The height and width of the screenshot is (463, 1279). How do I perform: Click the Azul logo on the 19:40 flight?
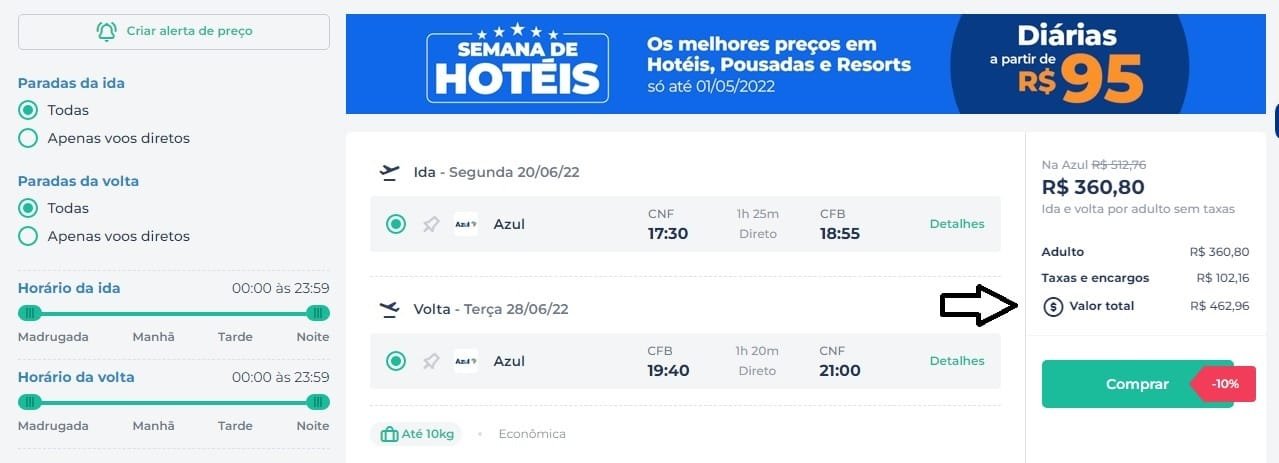[x=466, y=361]
